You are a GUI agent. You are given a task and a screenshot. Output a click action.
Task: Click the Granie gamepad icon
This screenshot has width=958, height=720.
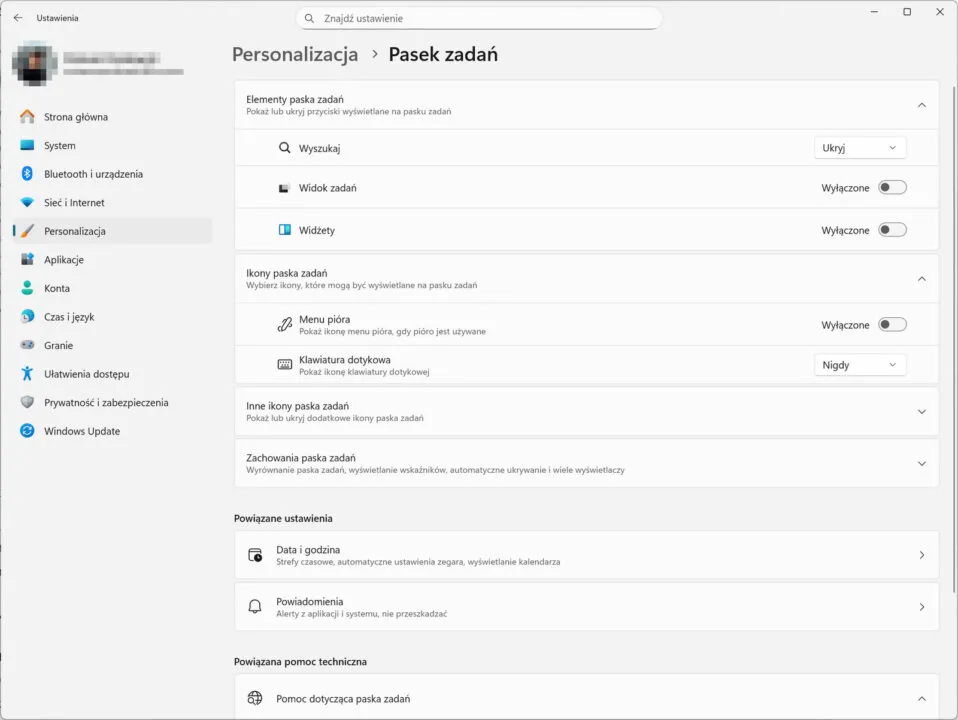pos(27,345)
